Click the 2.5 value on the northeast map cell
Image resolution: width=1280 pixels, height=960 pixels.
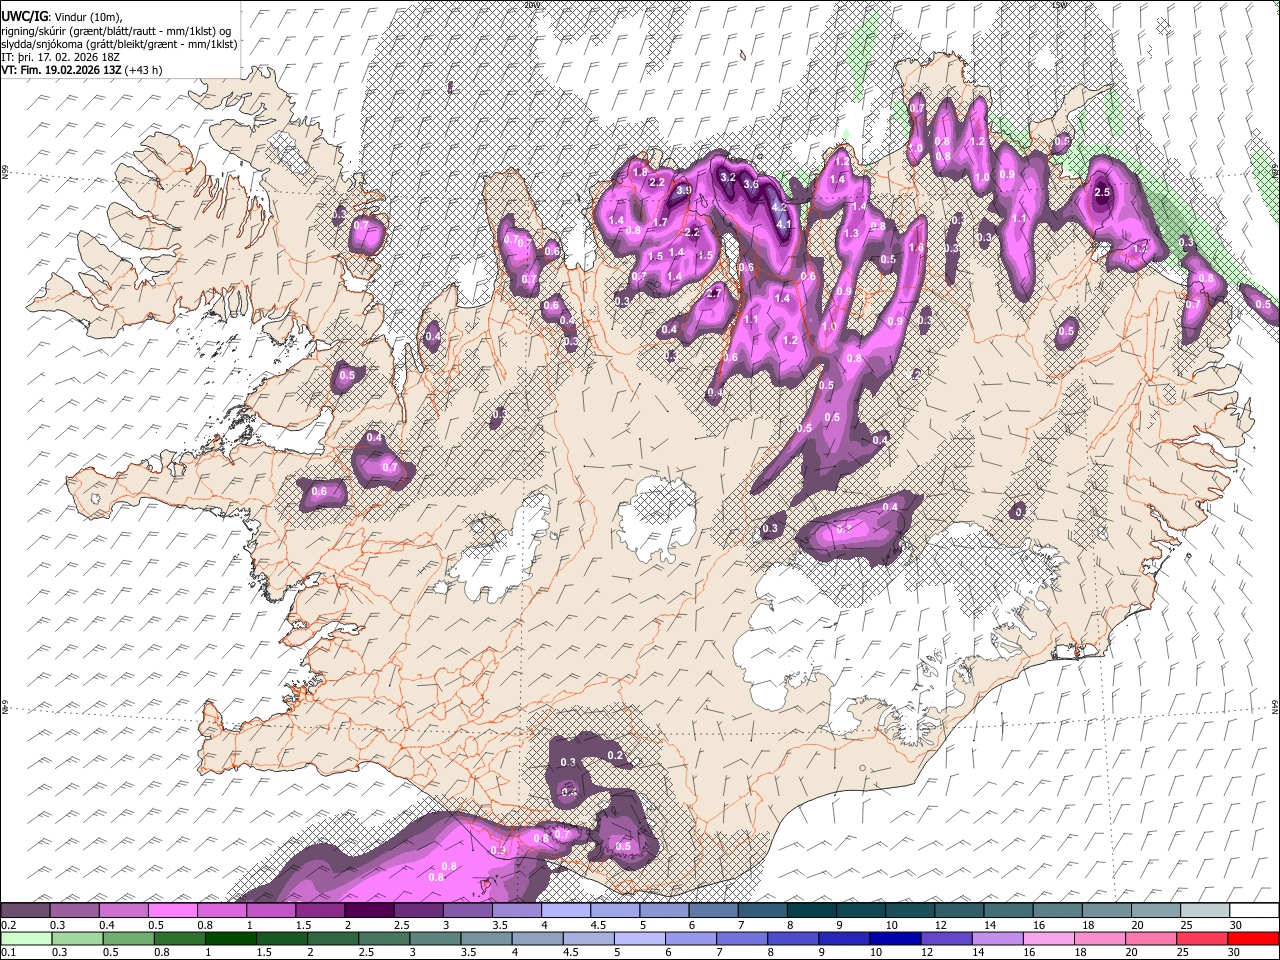1104,192
